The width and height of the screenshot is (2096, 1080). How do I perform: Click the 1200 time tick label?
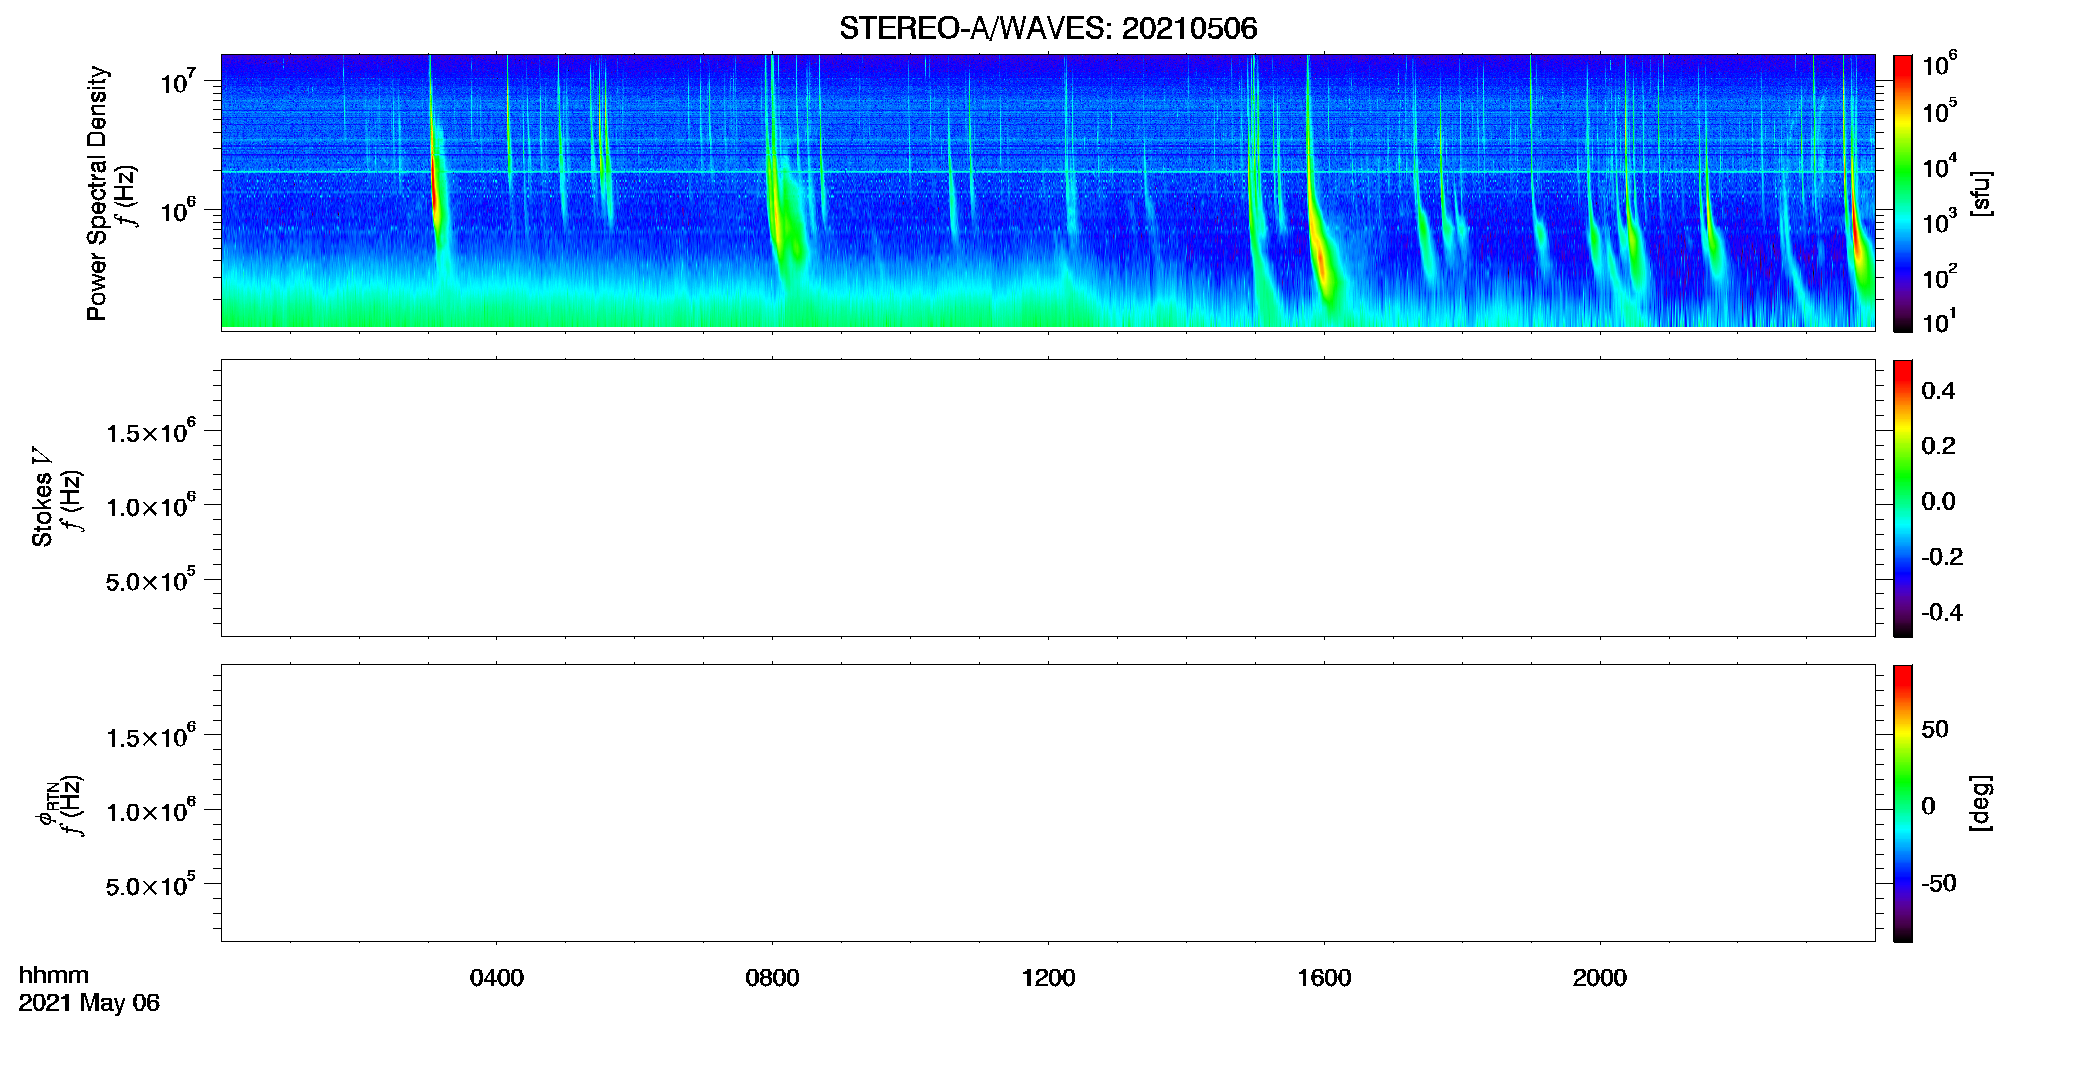(x=1048, y=978)
